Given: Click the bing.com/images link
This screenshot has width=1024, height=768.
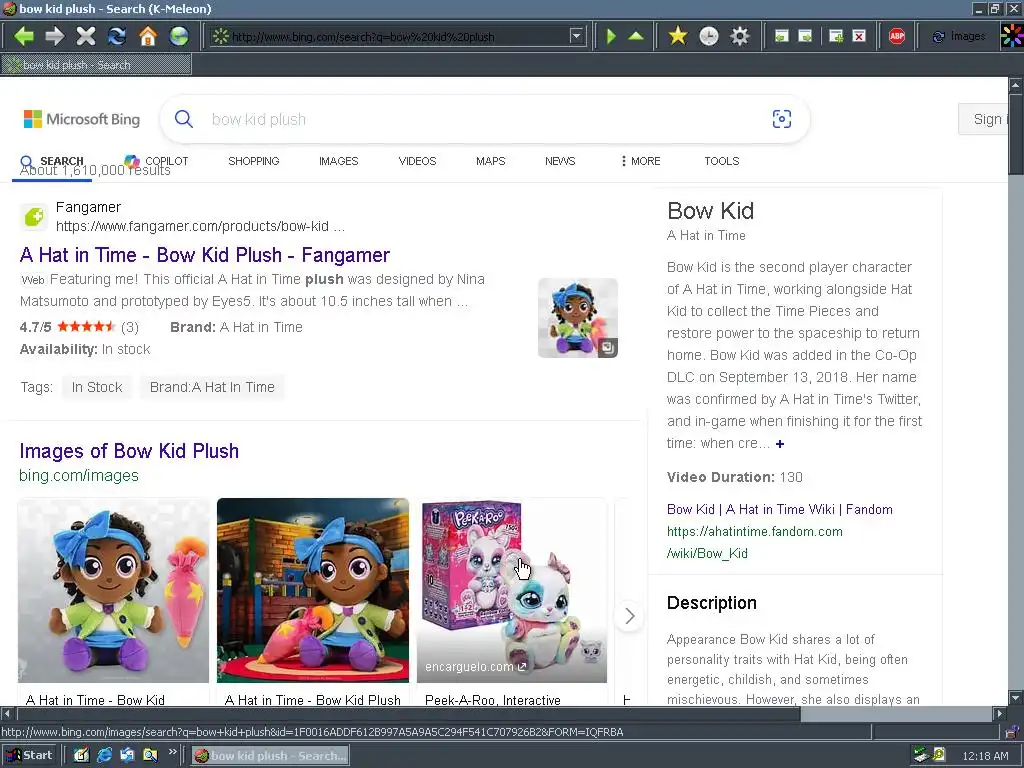Looking at the screenshot, I should [x=78, y=475].
